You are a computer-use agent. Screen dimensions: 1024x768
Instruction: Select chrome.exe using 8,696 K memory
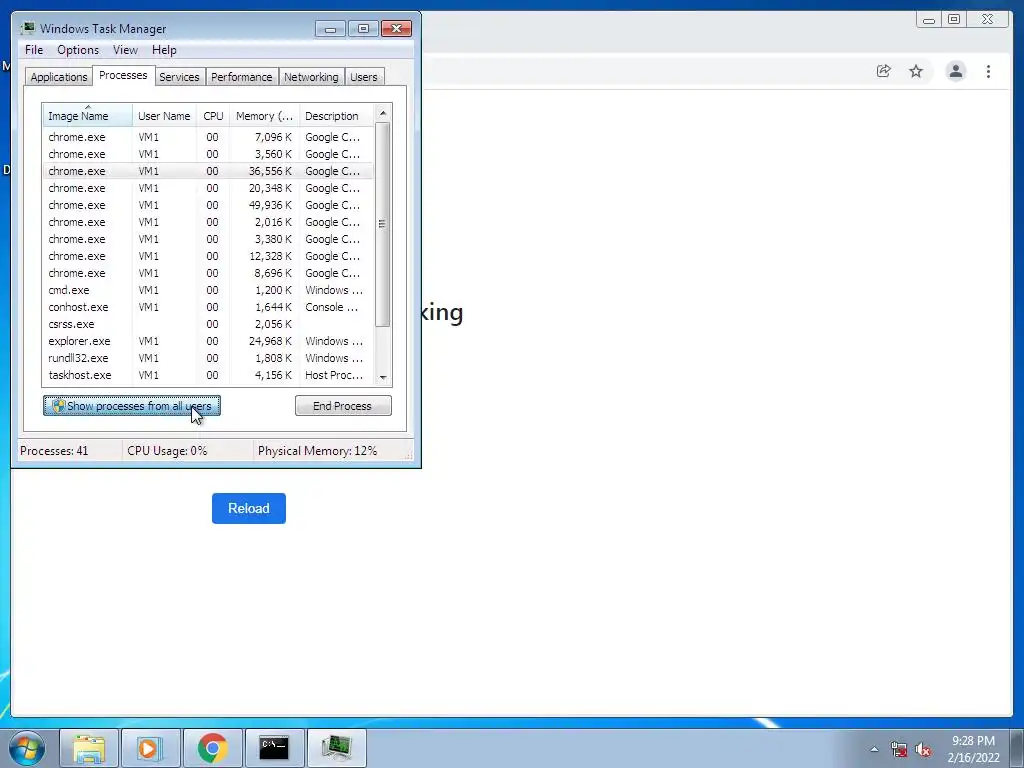[x=208, y=273]
